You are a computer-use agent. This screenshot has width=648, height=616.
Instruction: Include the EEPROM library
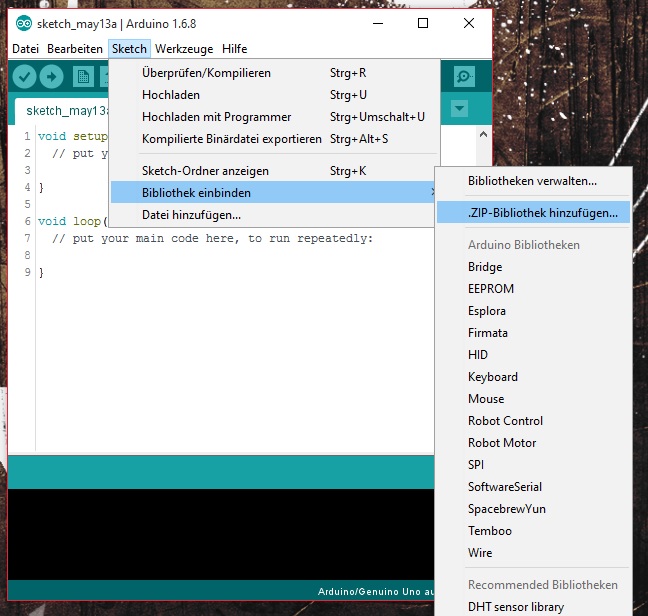[533, 289]
